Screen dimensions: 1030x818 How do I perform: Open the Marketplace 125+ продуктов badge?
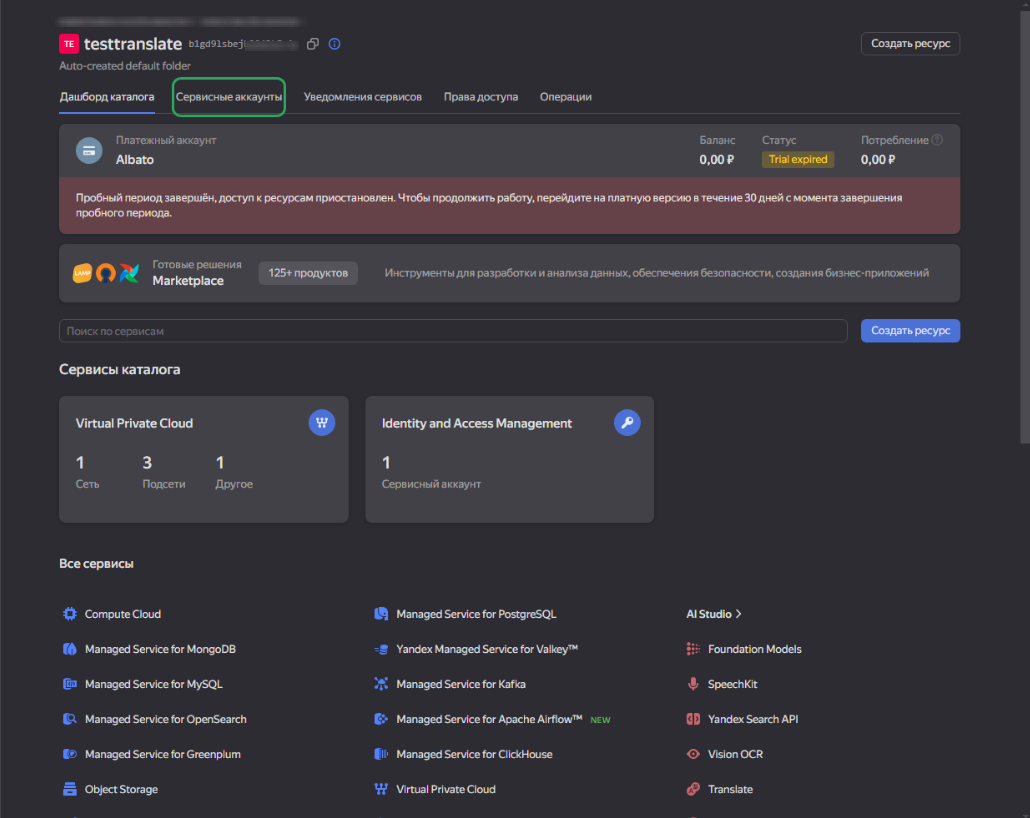click(307, 273)
